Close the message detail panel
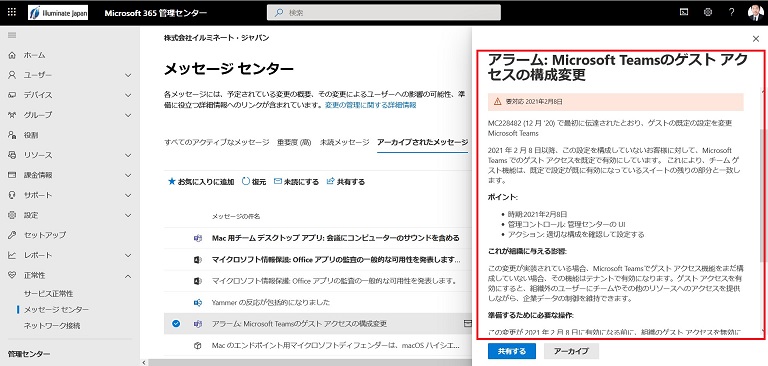Image resolution: width=768 pixels, height=366 pixels. (755, 39)
